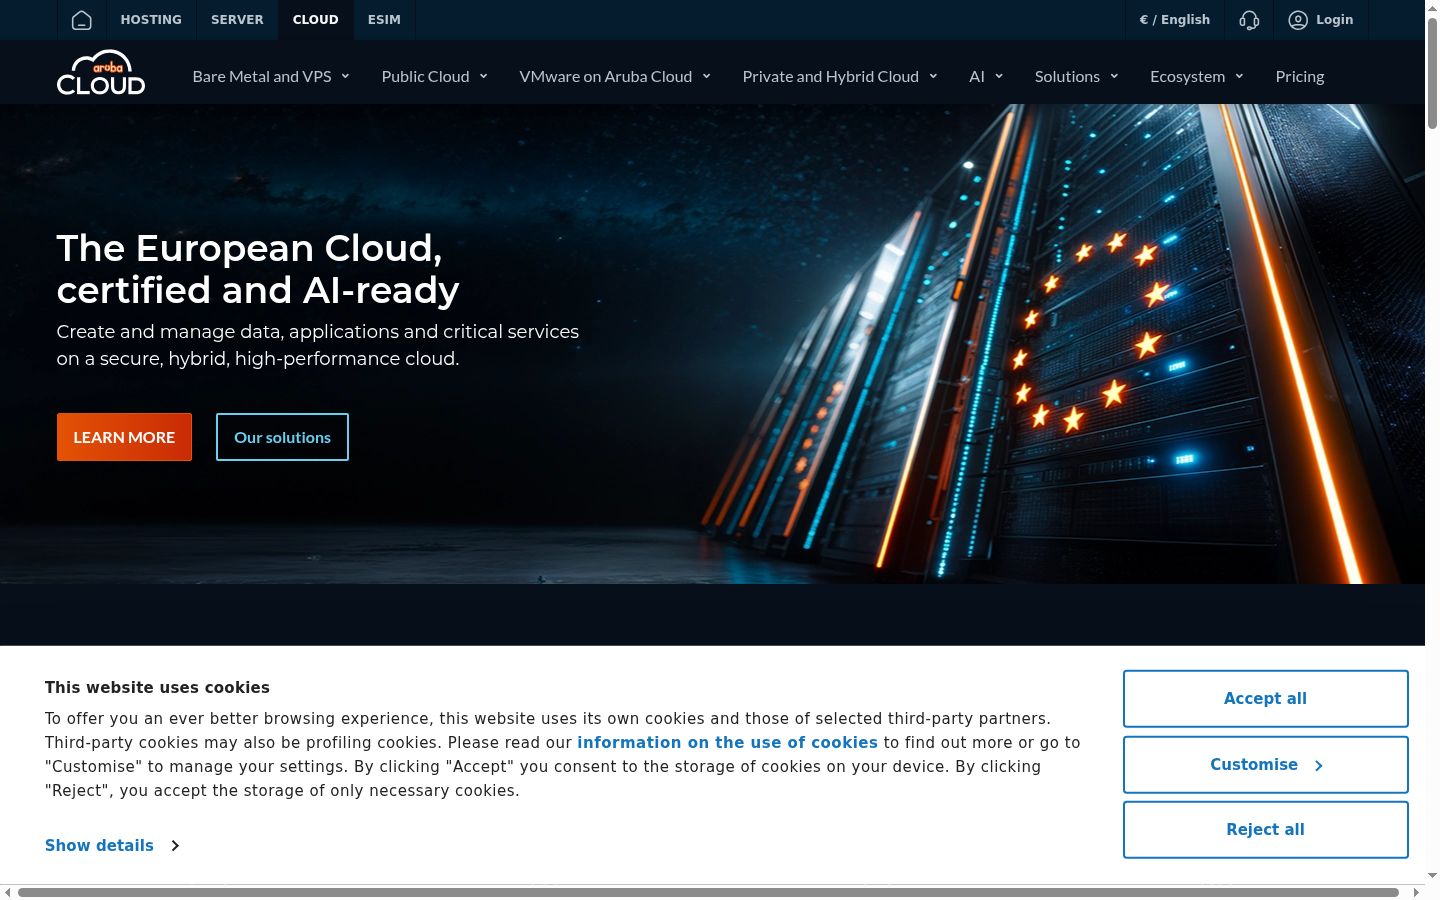Click the Aruba Cloud logo
Screen dimensions: 1440x900
pyautogui.click(x=101, y=72)
